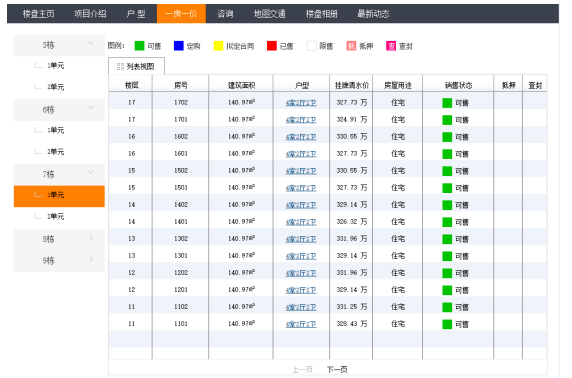This screenshot has width=572, height=378.
Task: Click green status square for room 1201
Action: [x=447, y=290]
